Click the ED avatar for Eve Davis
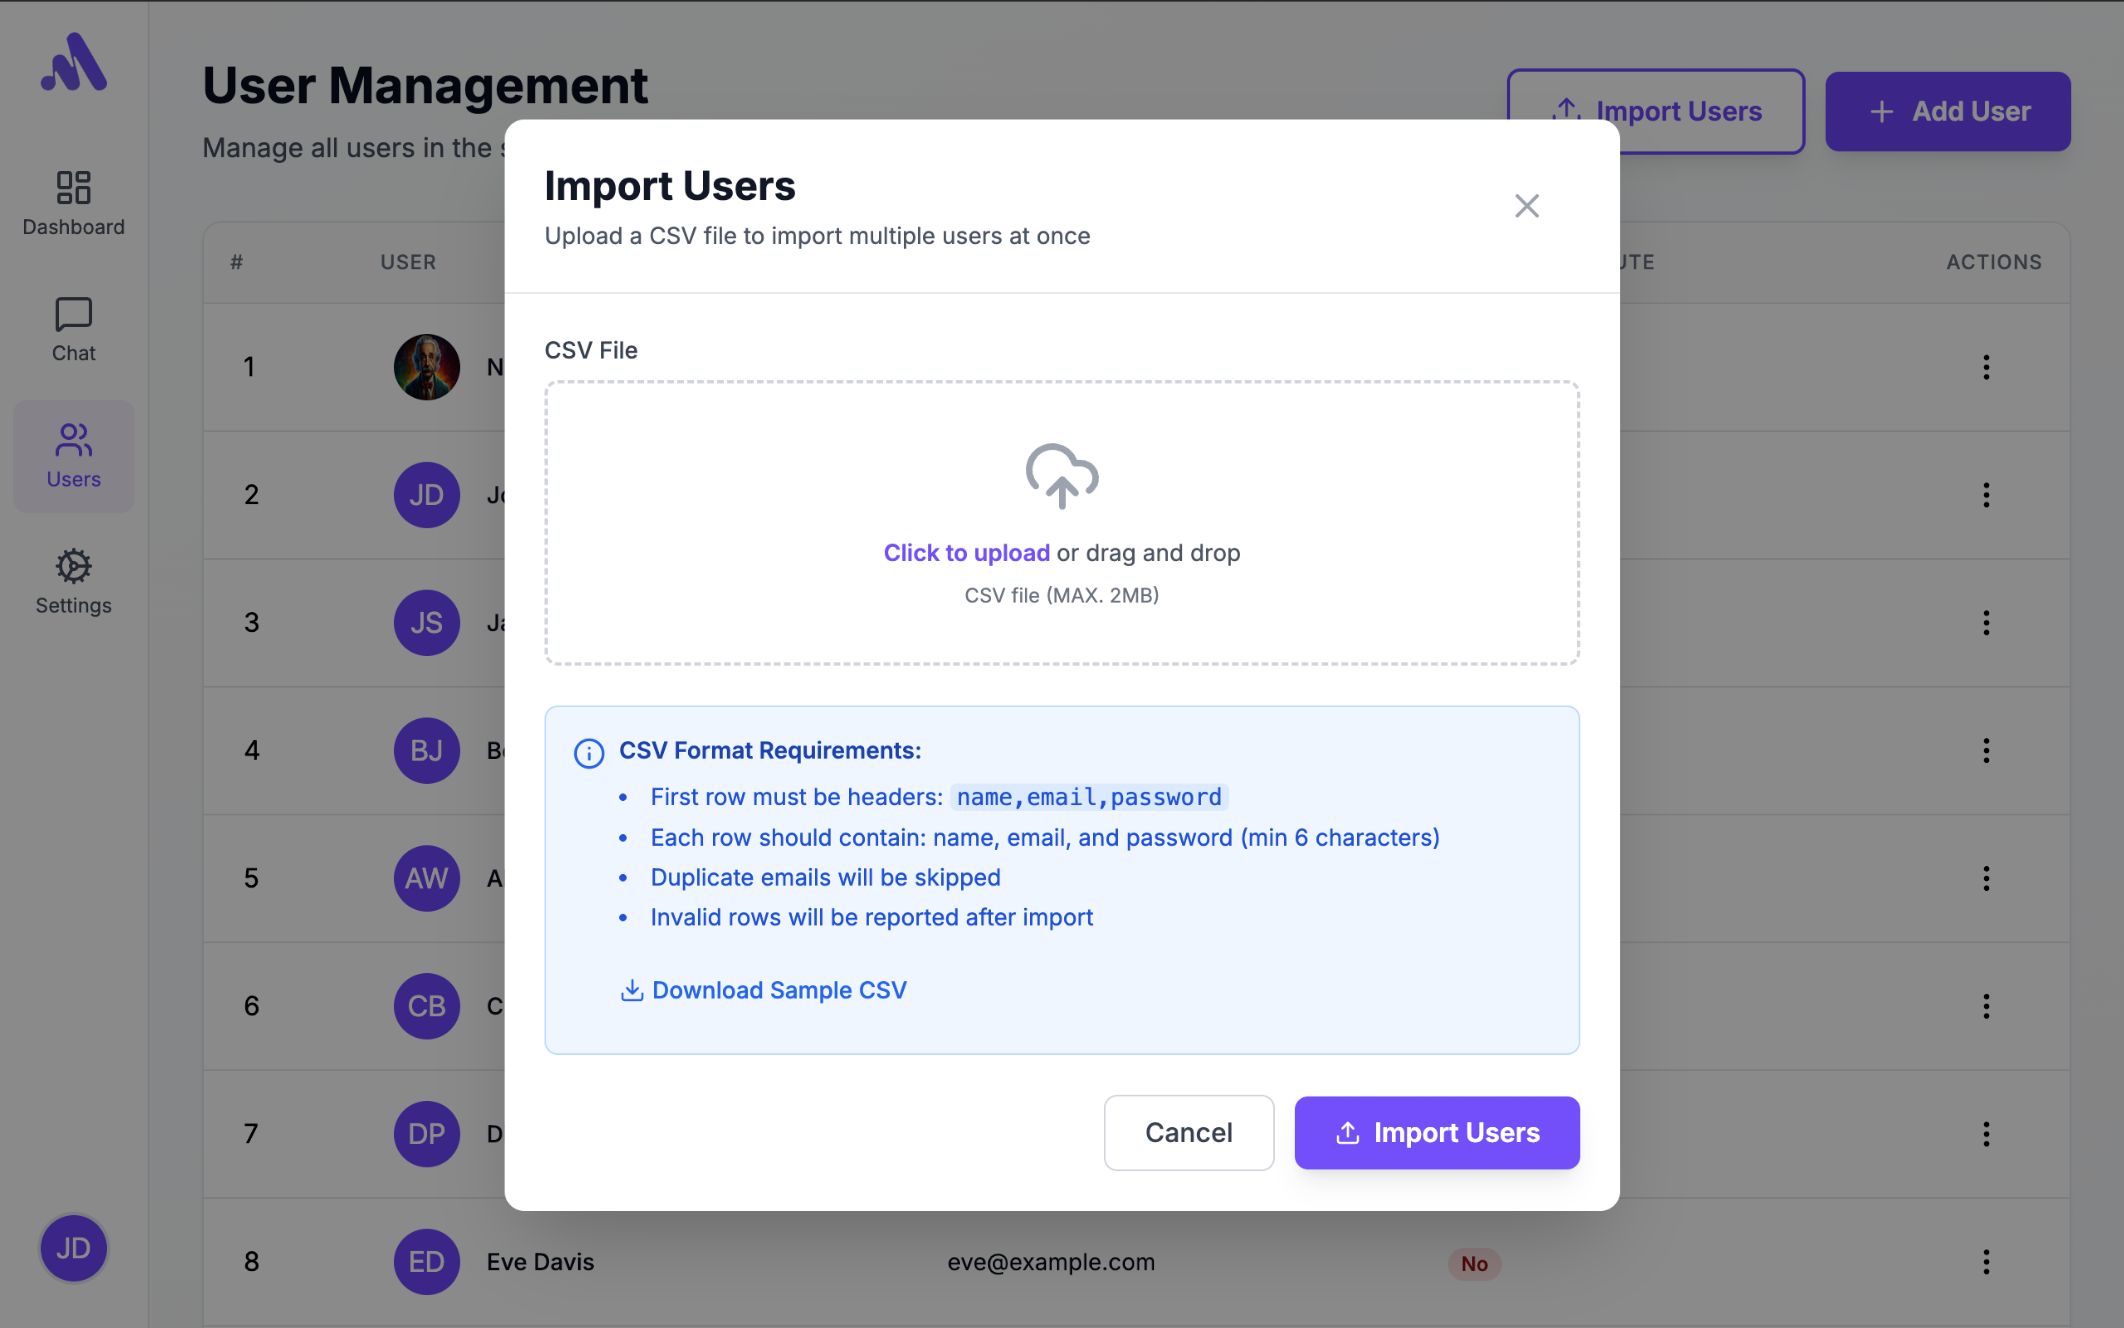Image resolution: width=2124 pixels, height=1328 pixels. pyautogui.click(x=426, y=1262)
